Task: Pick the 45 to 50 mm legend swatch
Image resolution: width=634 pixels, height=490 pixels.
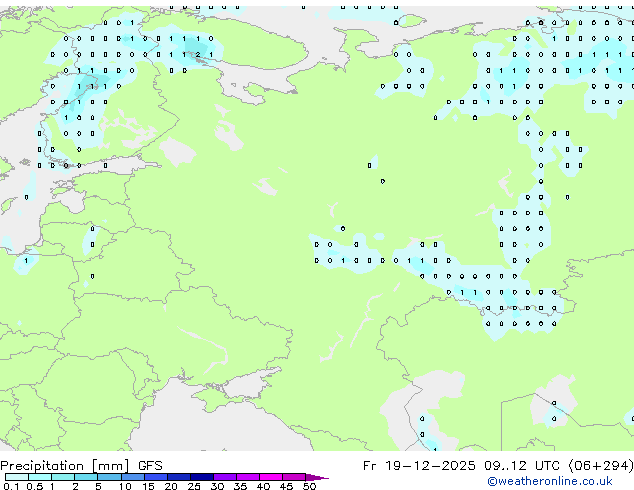Action: tap(294, 477)
